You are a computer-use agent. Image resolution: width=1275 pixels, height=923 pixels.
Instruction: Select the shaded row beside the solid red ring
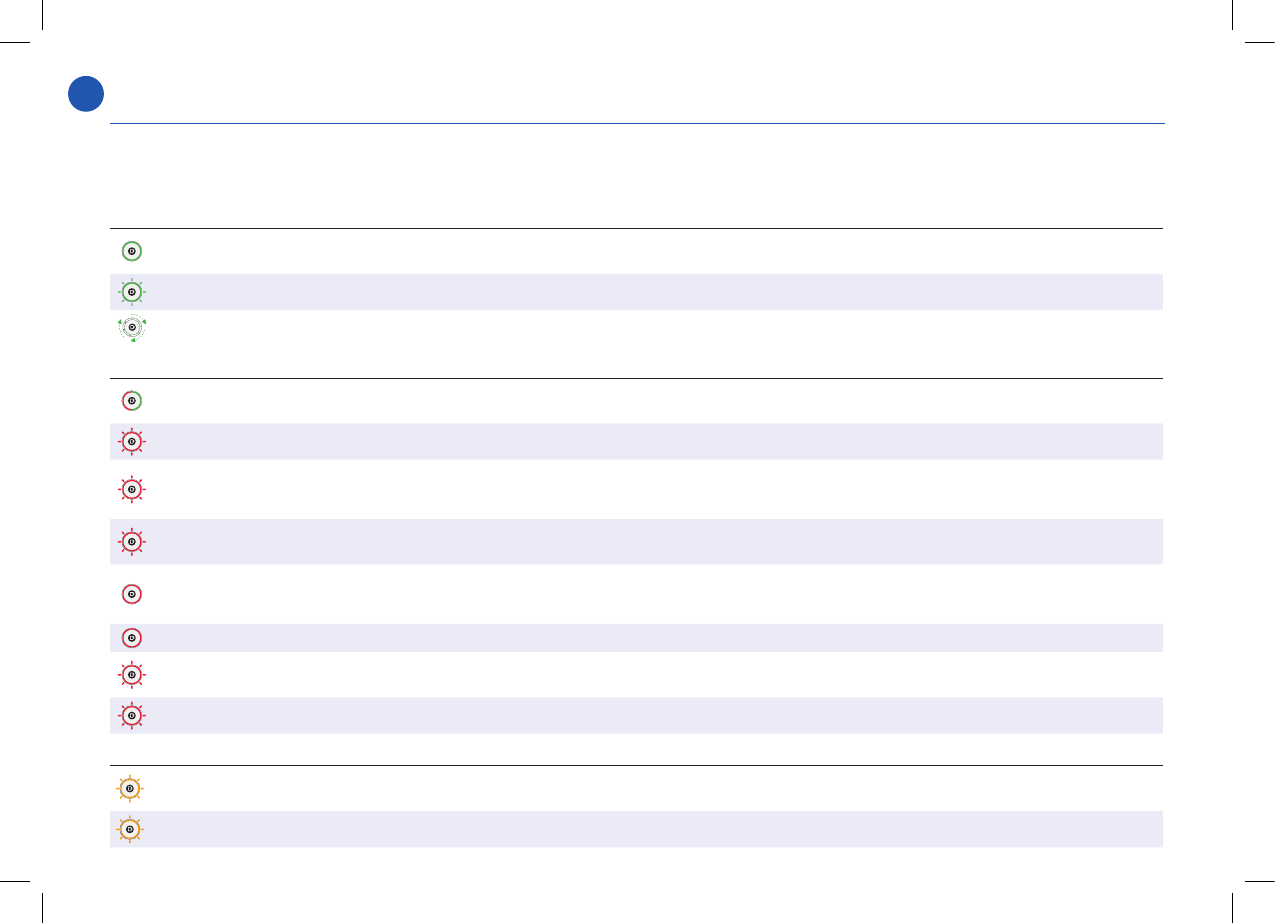click(x=650, y=638)
